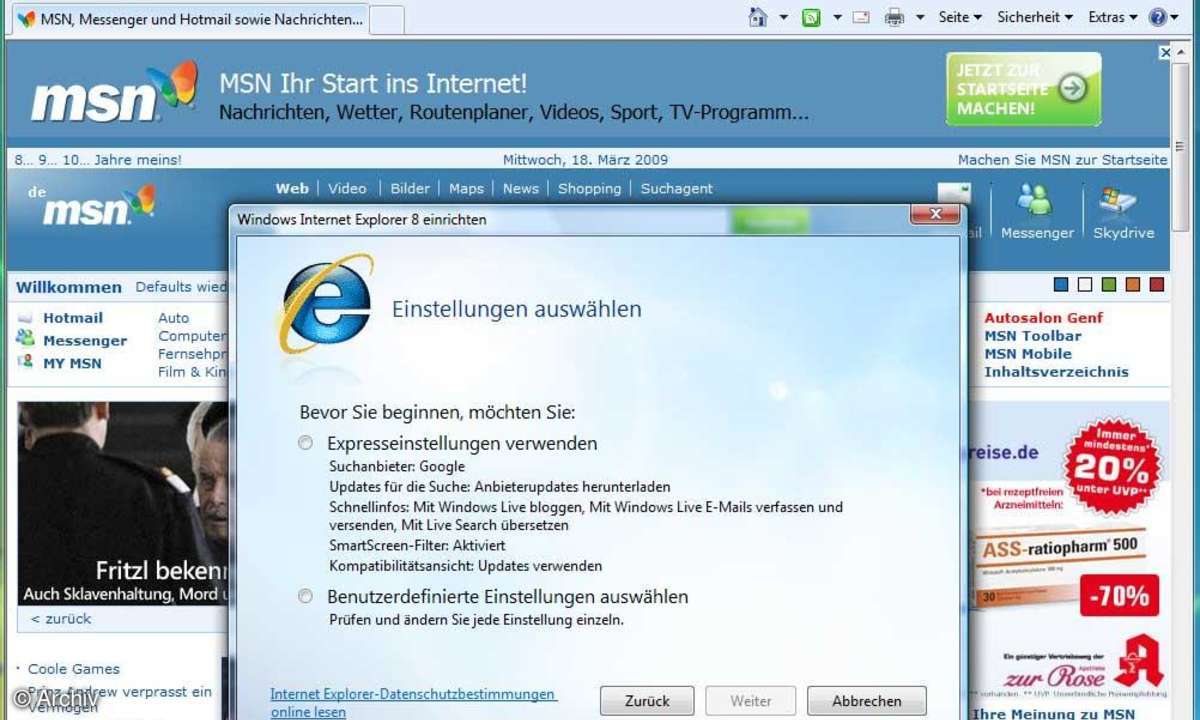Viewport: 1200px width, 720px height.
Task: Choose the white color theme swatch
Action: coord(1085,285)
